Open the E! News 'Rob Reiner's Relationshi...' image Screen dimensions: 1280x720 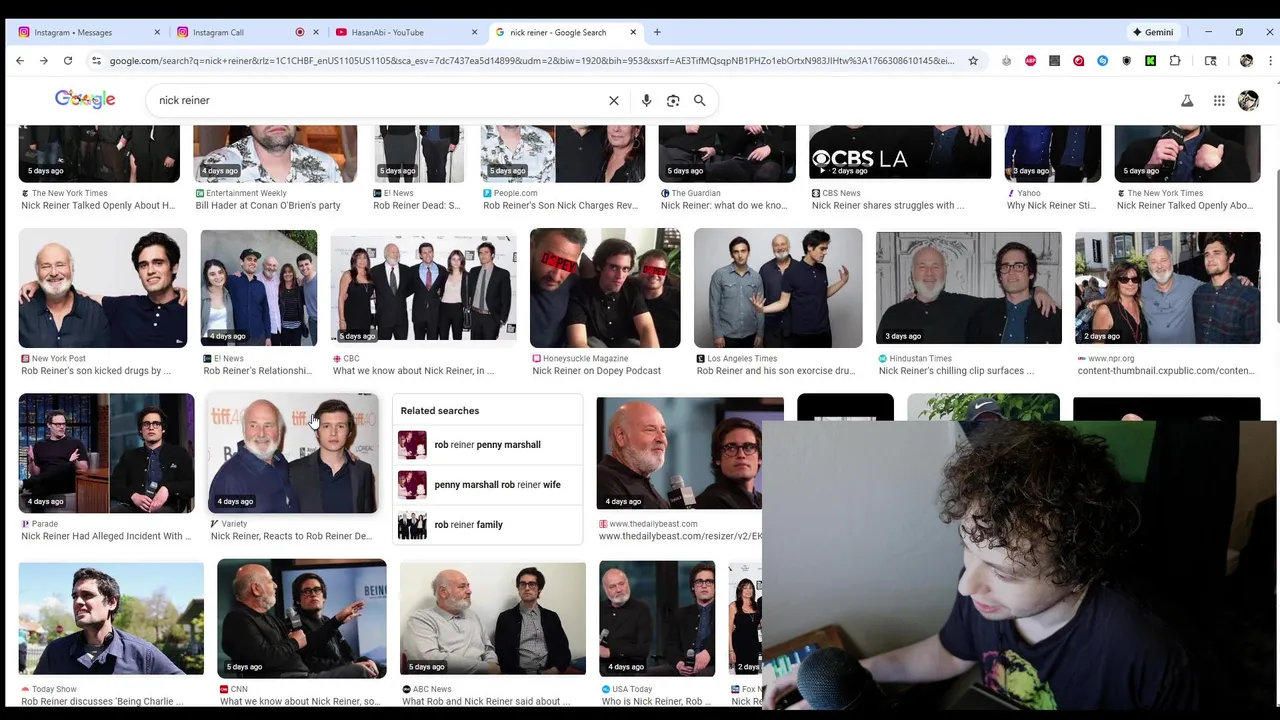click(x=259, y=288)
